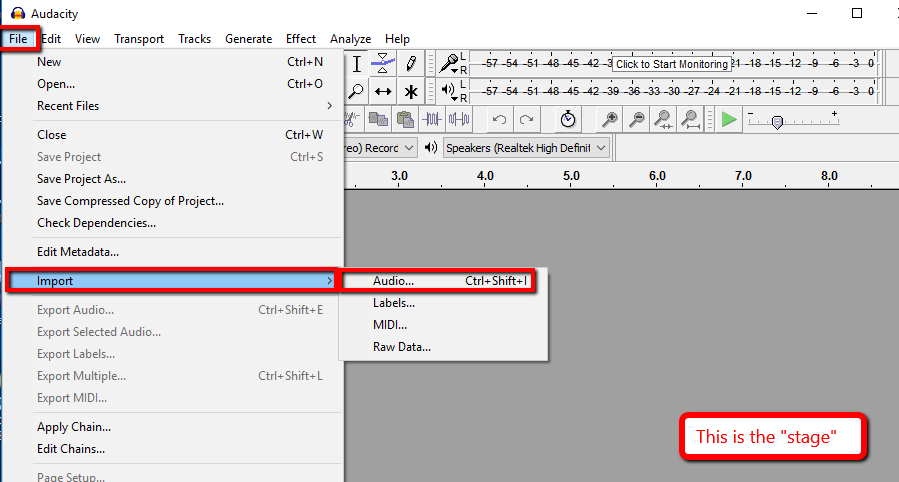Open the Help menu
The height and width of the screenshot is (482, 899).
(x=397, y=39)
